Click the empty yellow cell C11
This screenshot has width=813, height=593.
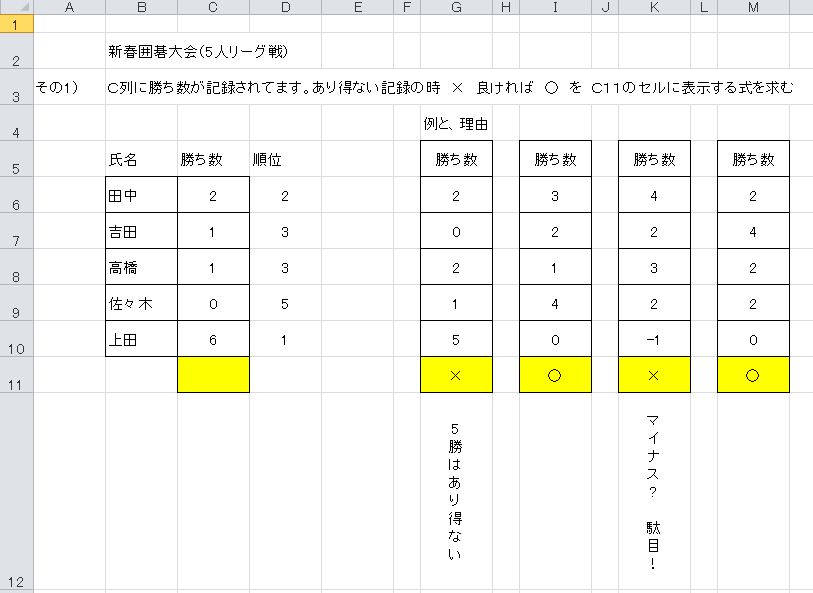click(214, 375)
